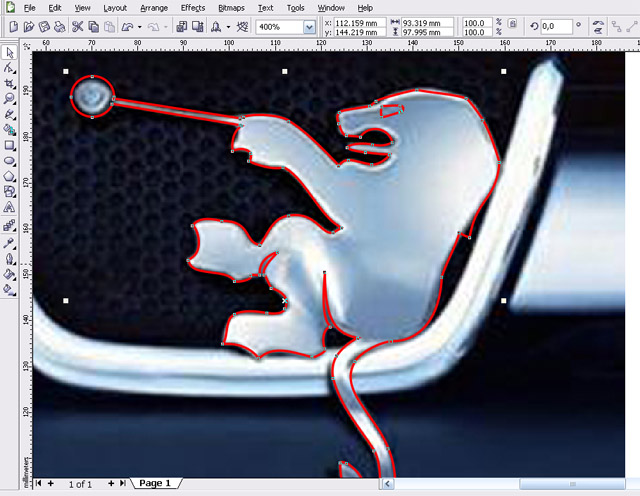Select the Polygon tool
This screenshot has height=496, width=640.
9,176
